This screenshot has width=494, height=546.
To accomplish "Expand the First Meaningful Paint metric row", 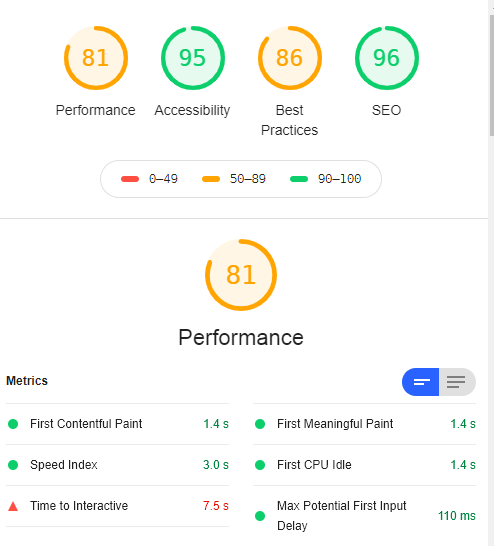I will click(x=364, y=424).
